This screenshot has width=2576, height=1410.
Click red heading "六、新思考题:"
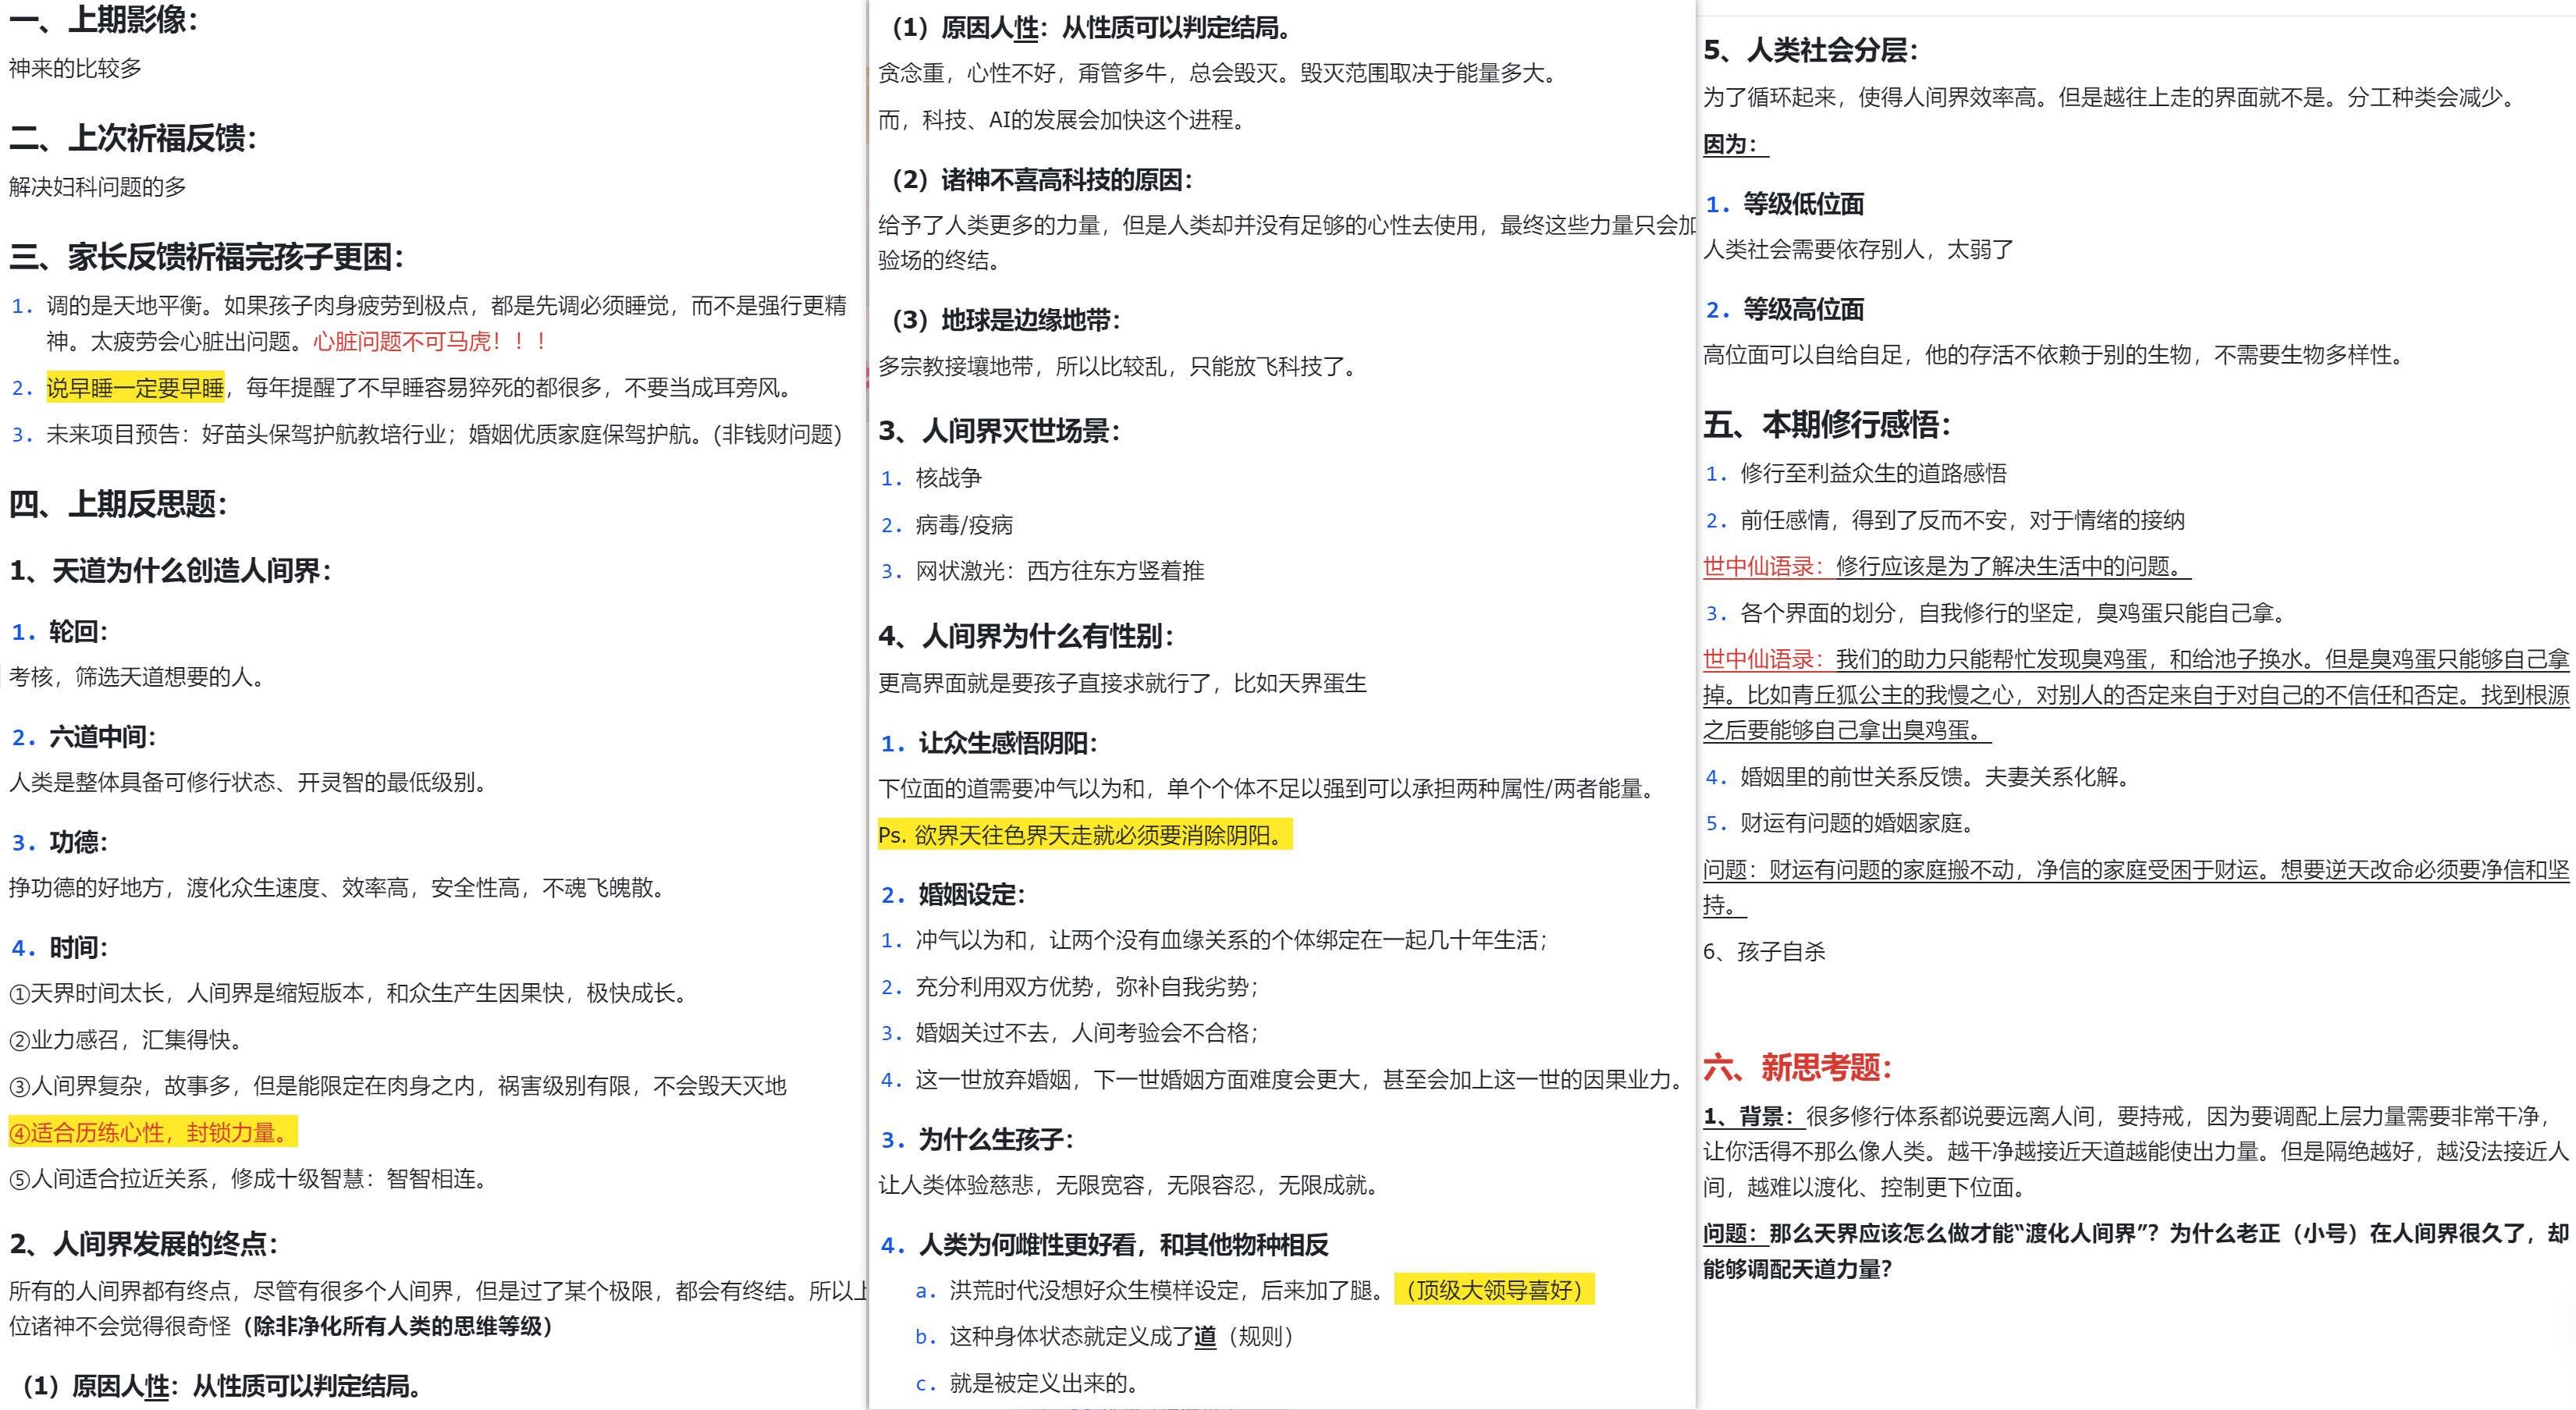point(1797,1068)
